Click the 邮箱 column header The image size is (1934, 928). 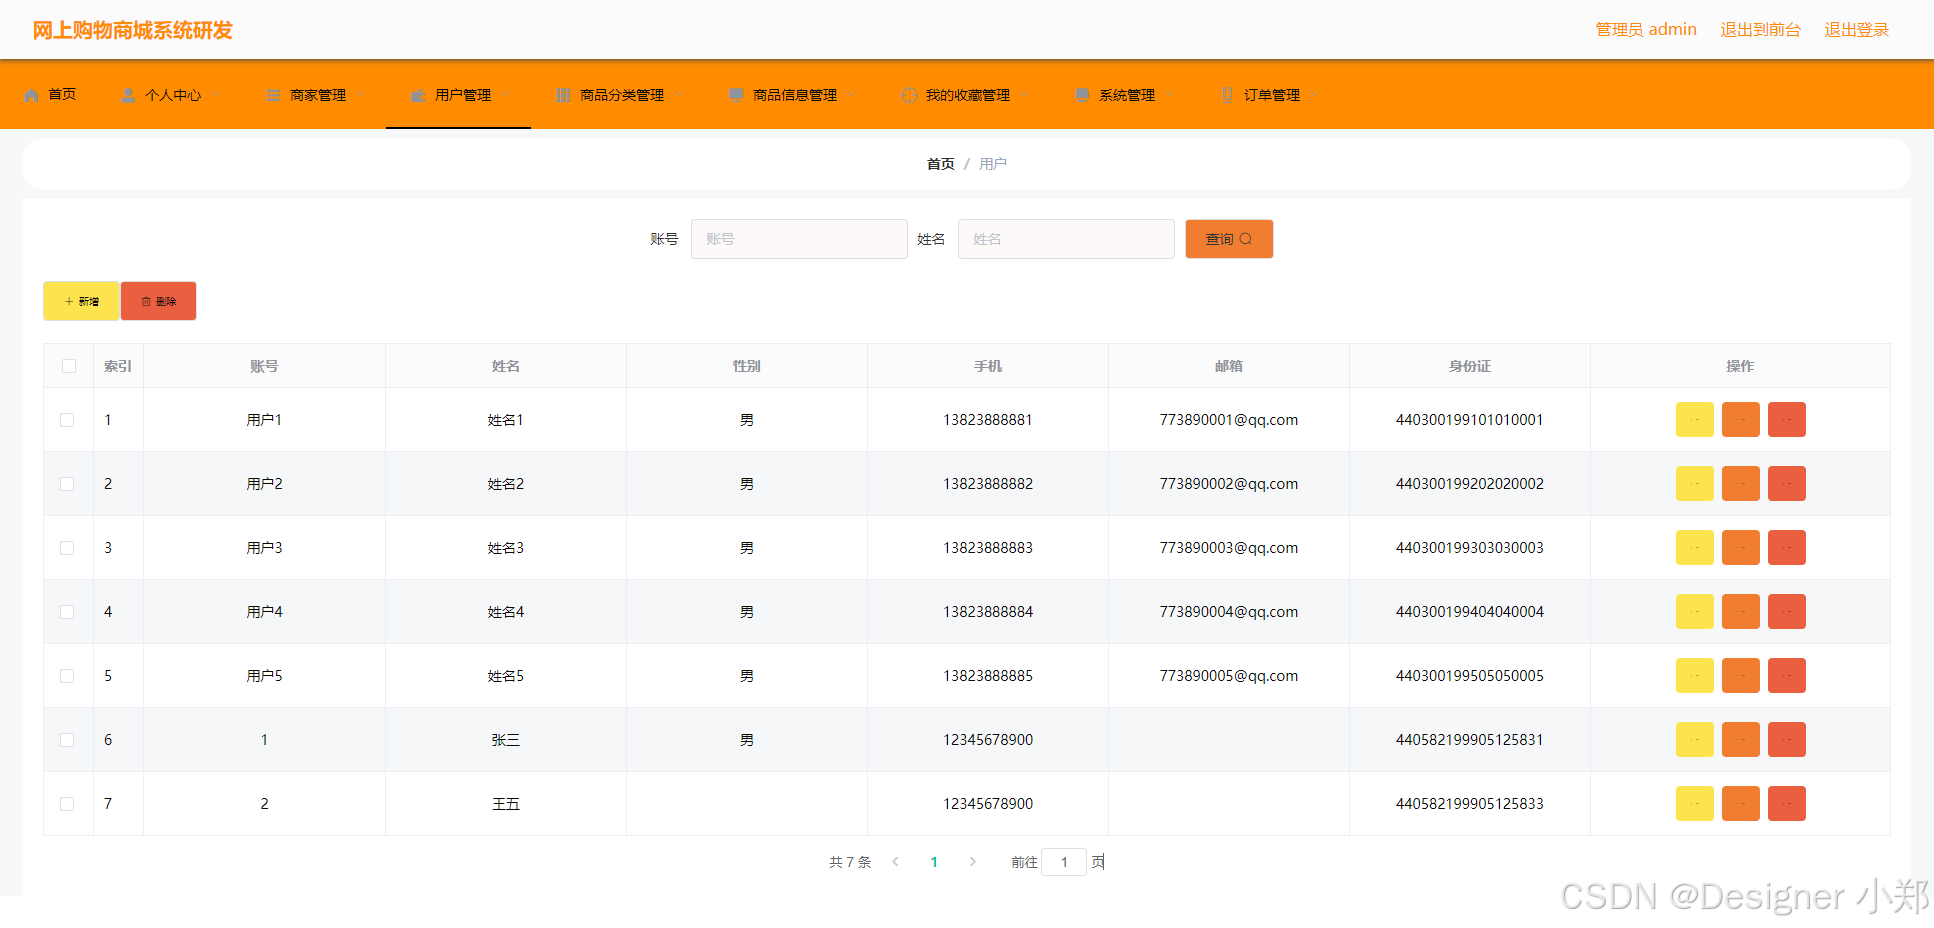[1228, 366]
